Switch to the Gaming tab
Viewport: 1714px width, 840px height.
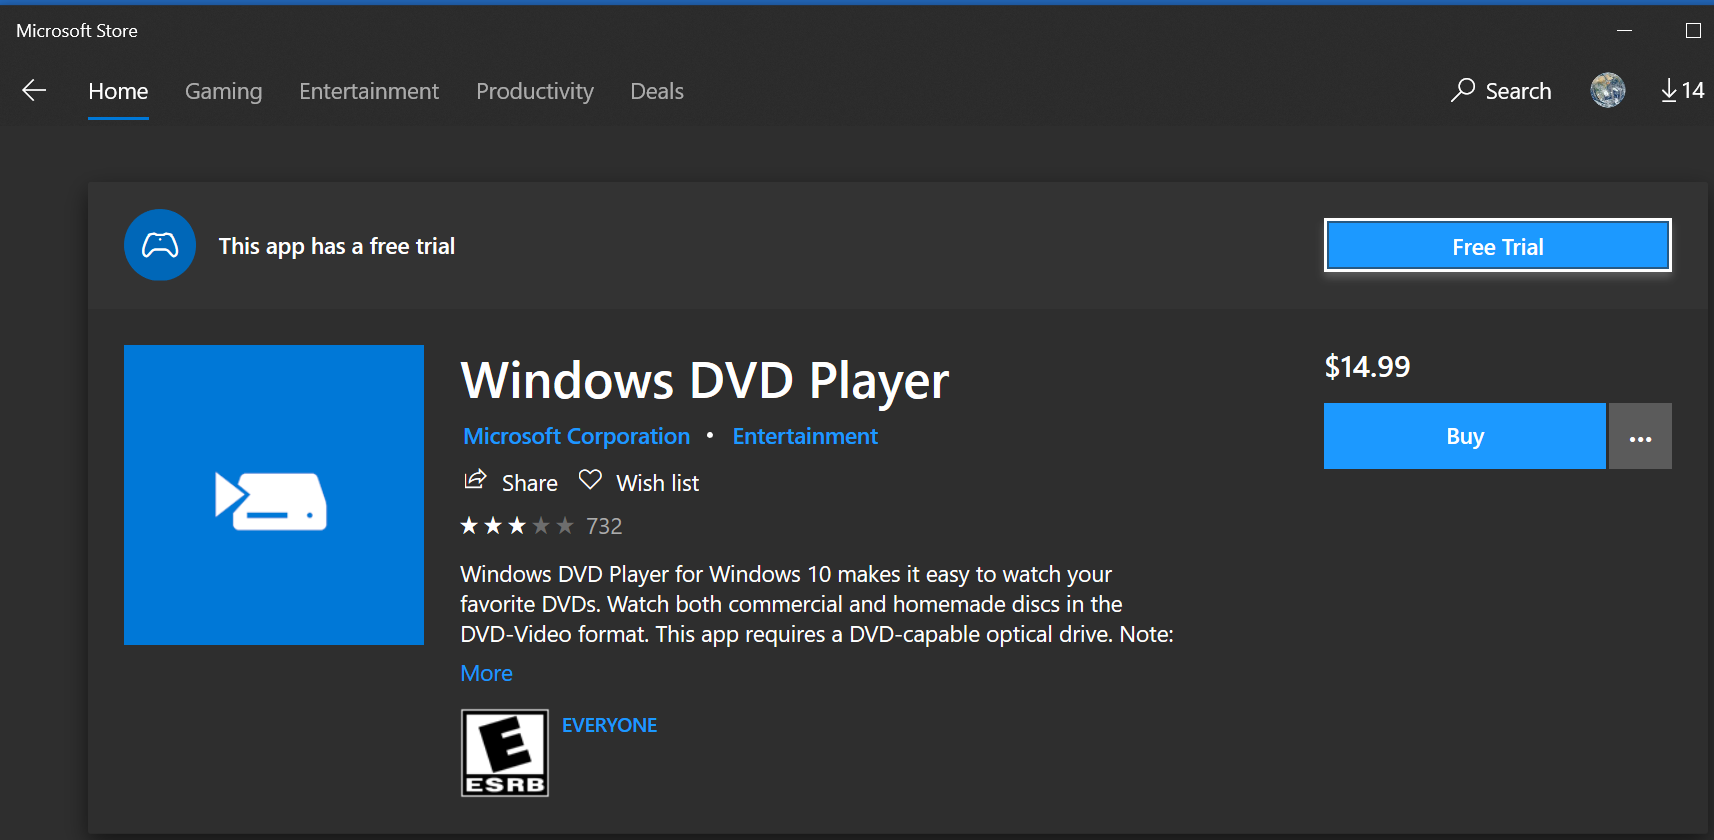(223, 92)
